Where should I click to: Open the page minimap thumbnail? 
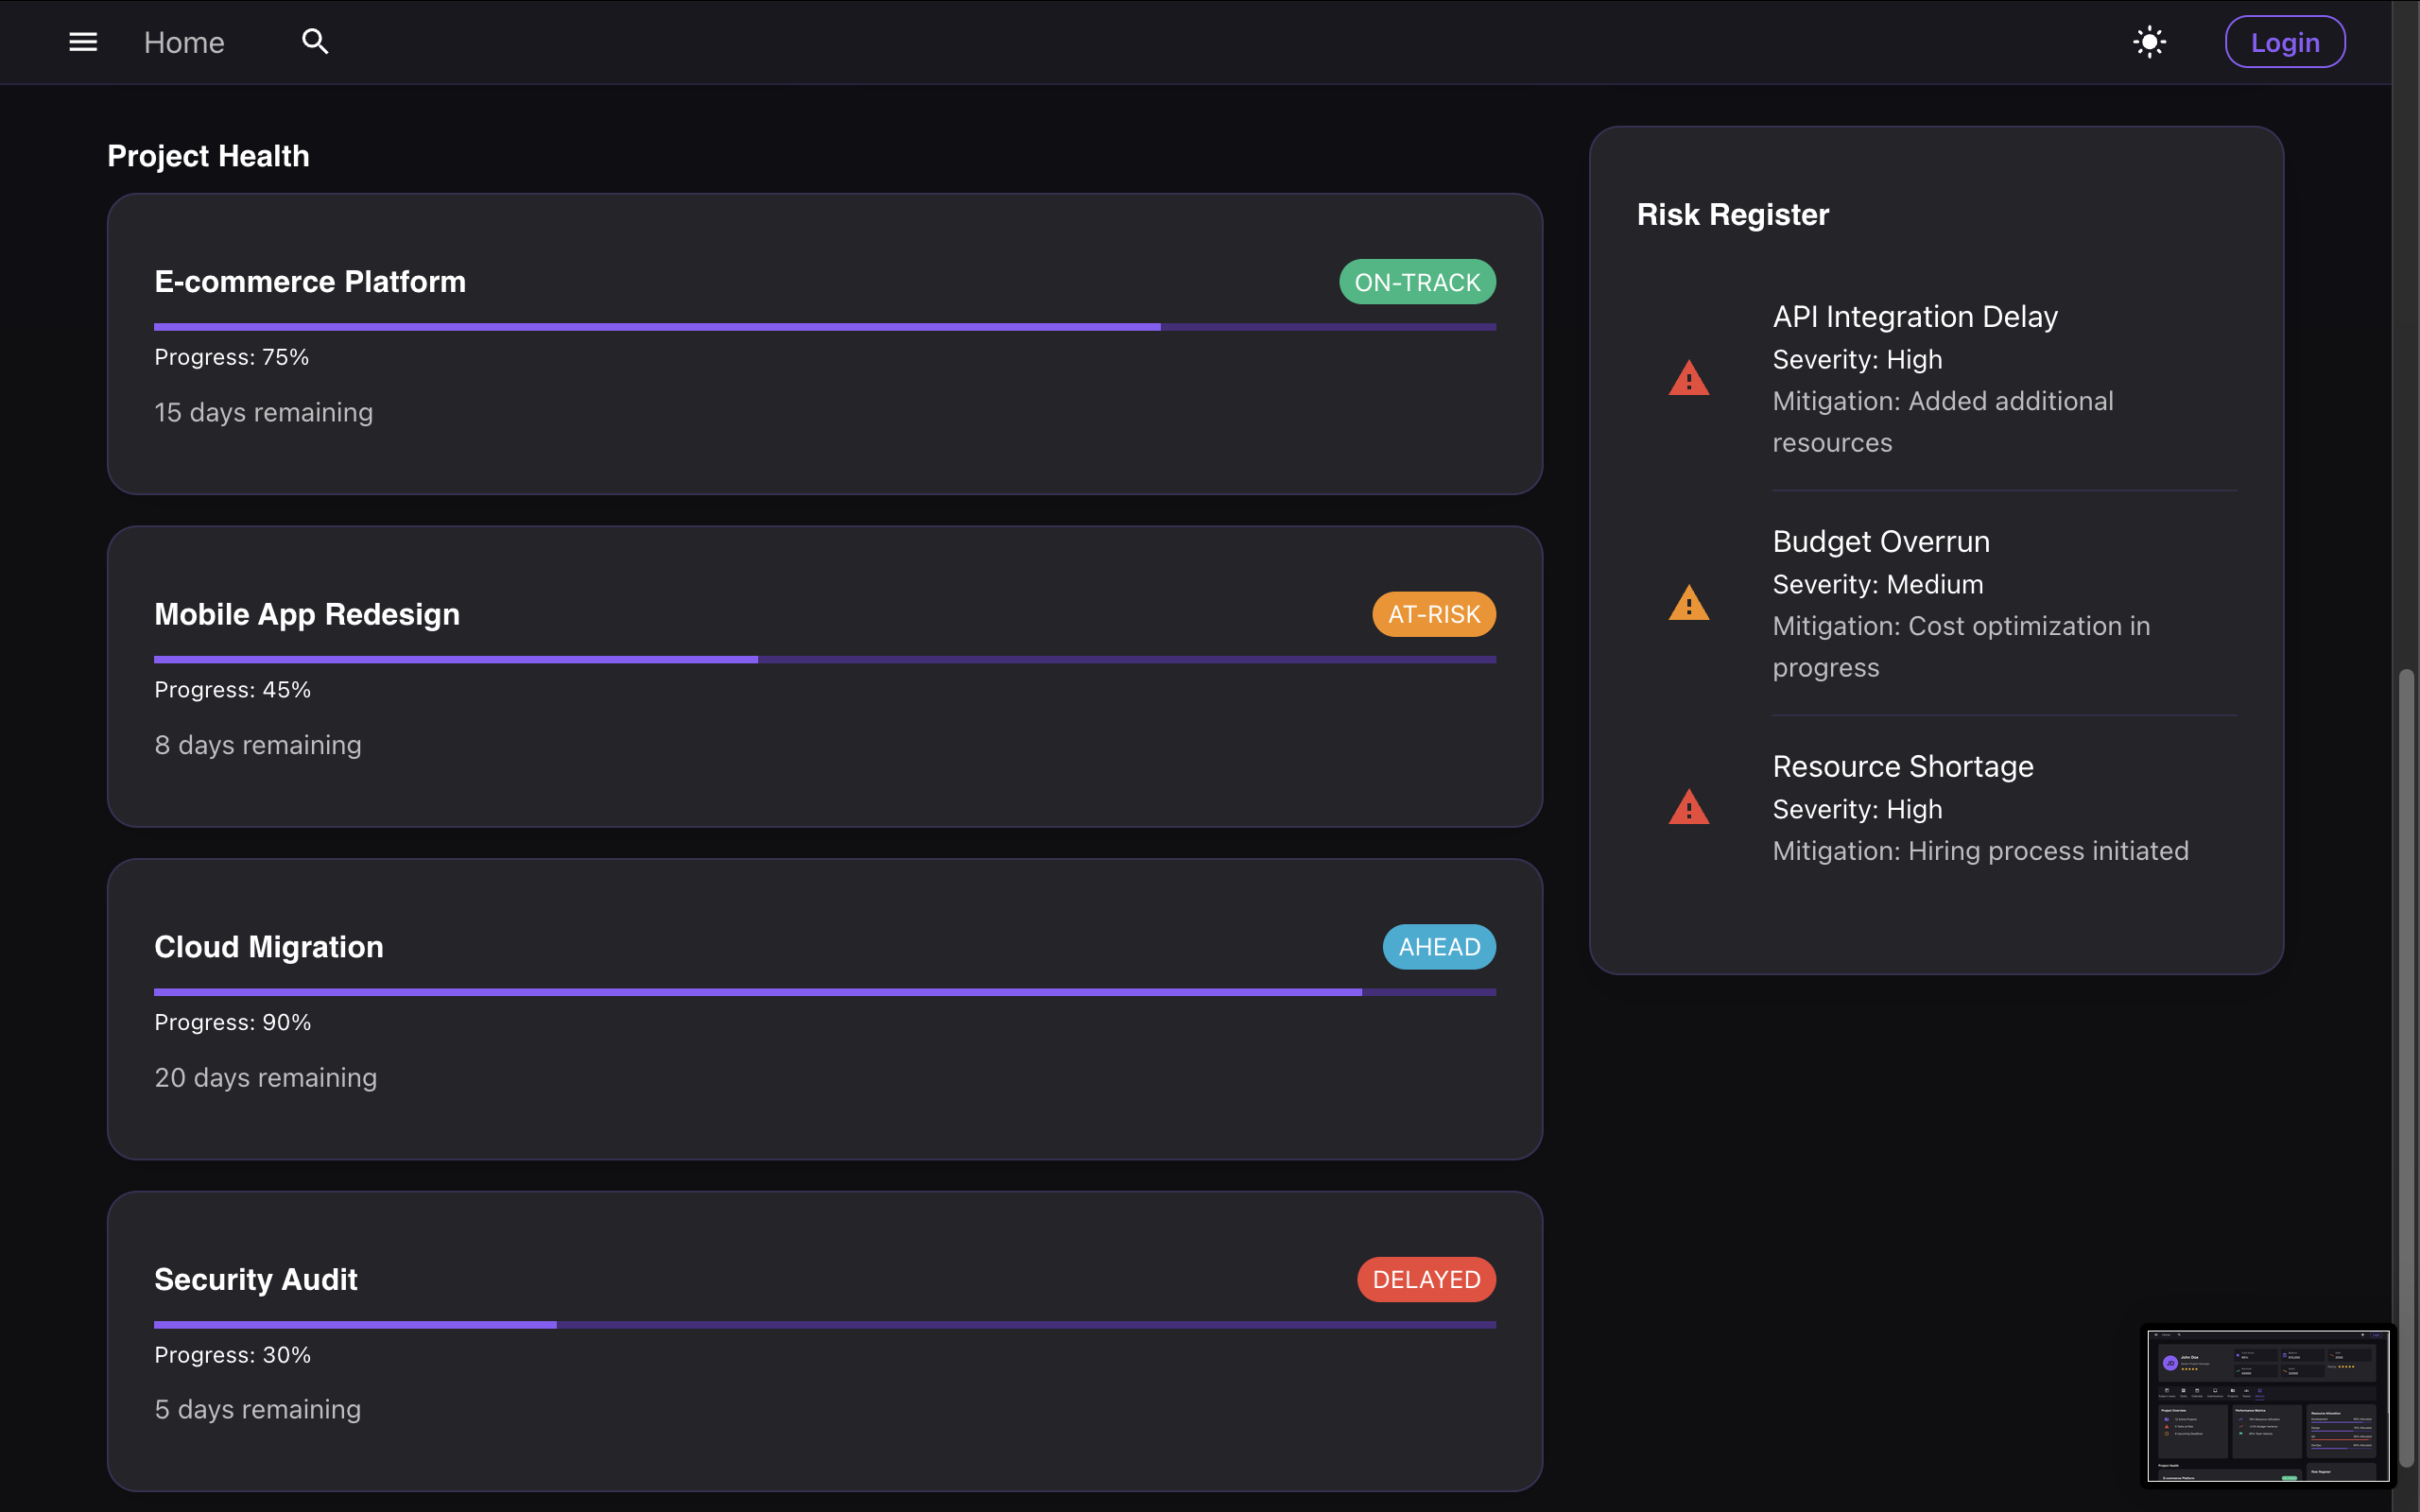click(x=2267, y=1406)
